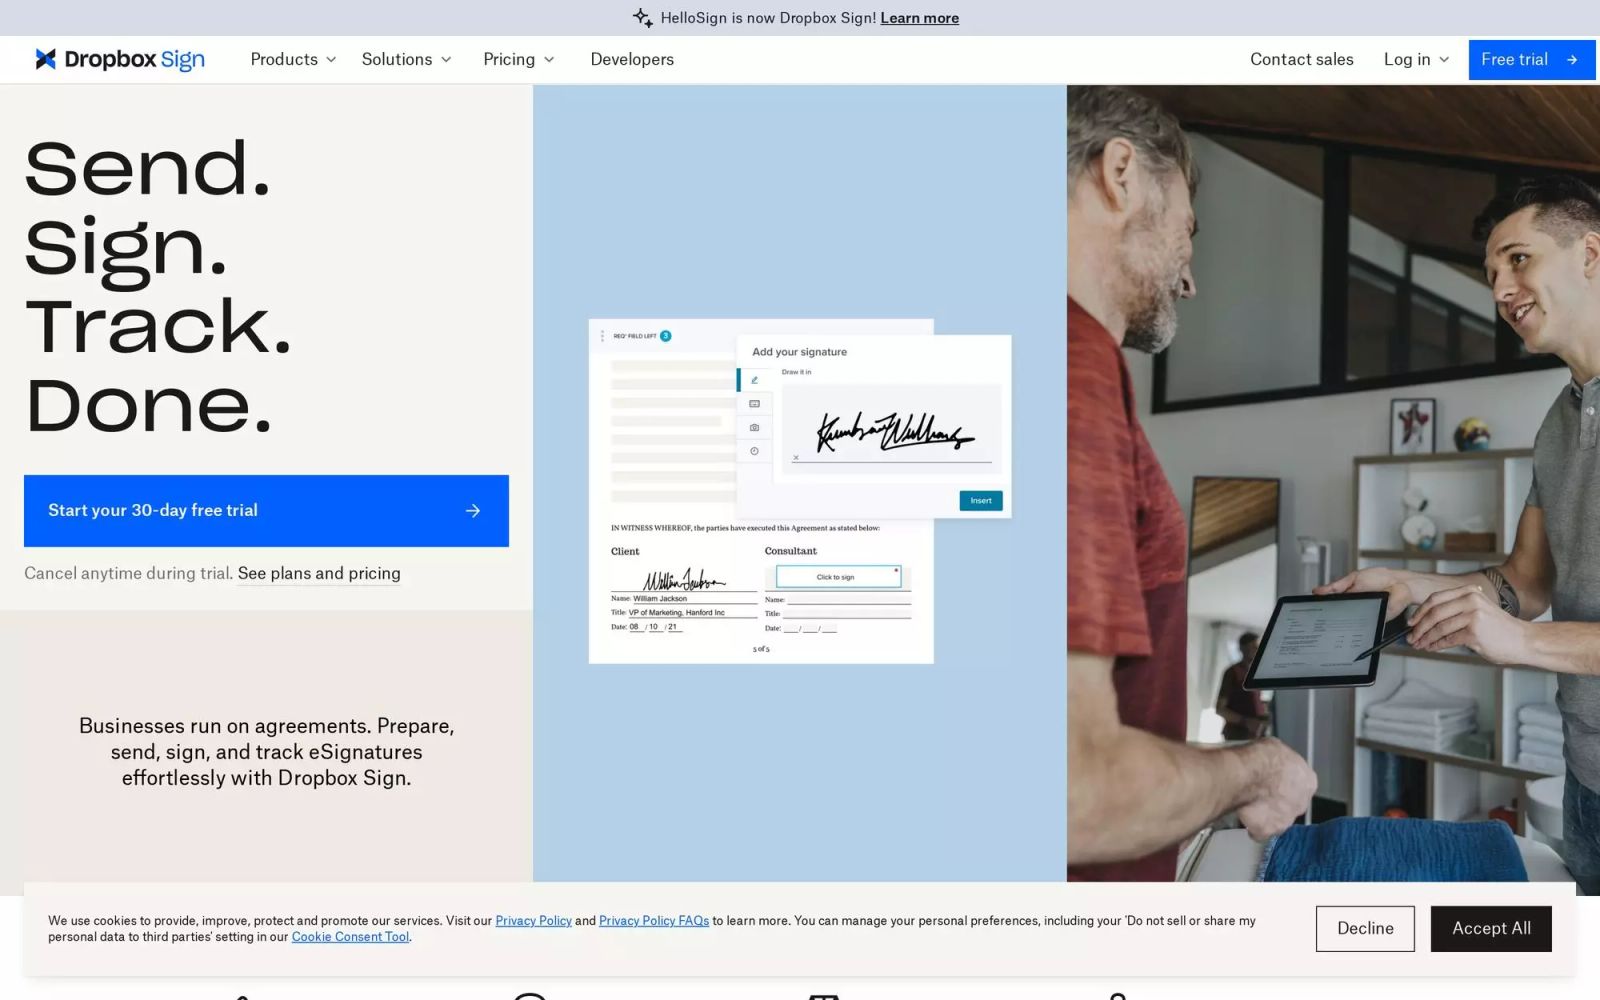Viewport: 1600px width, 1000px height.
Task: Click the Dropbox Sign logo
Action: tap(120, 60)
